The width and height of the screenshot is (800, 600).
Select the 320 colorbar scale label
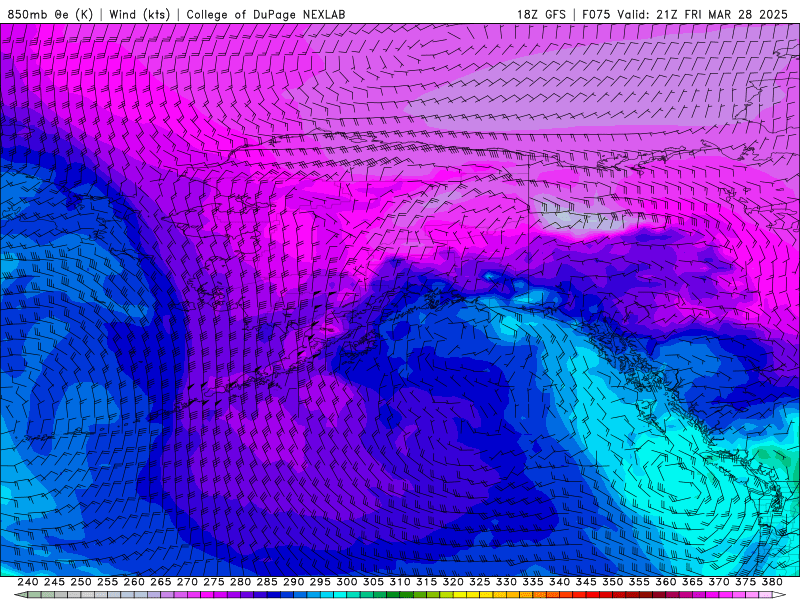(x=453, y=582)
